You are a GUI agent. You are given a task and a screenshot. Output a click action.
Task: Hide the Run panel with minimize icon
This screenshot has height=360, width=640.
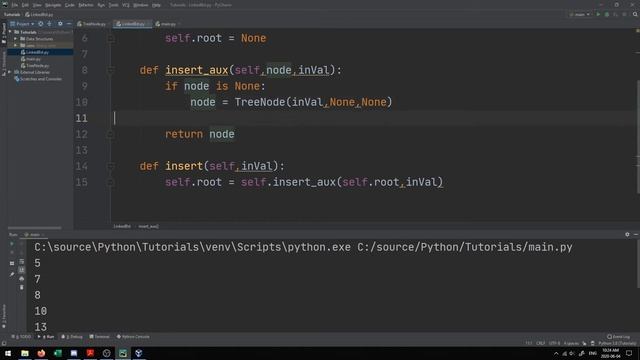pos(636,235)
